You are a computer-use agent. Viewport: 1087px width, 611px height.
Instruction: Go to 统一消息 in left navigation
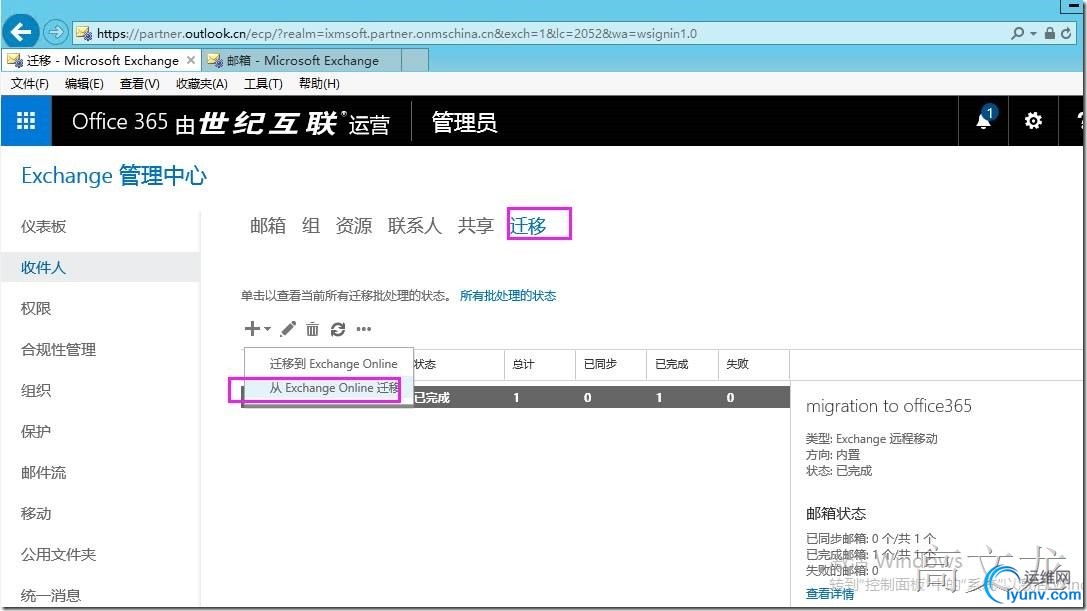coord(51,596)
